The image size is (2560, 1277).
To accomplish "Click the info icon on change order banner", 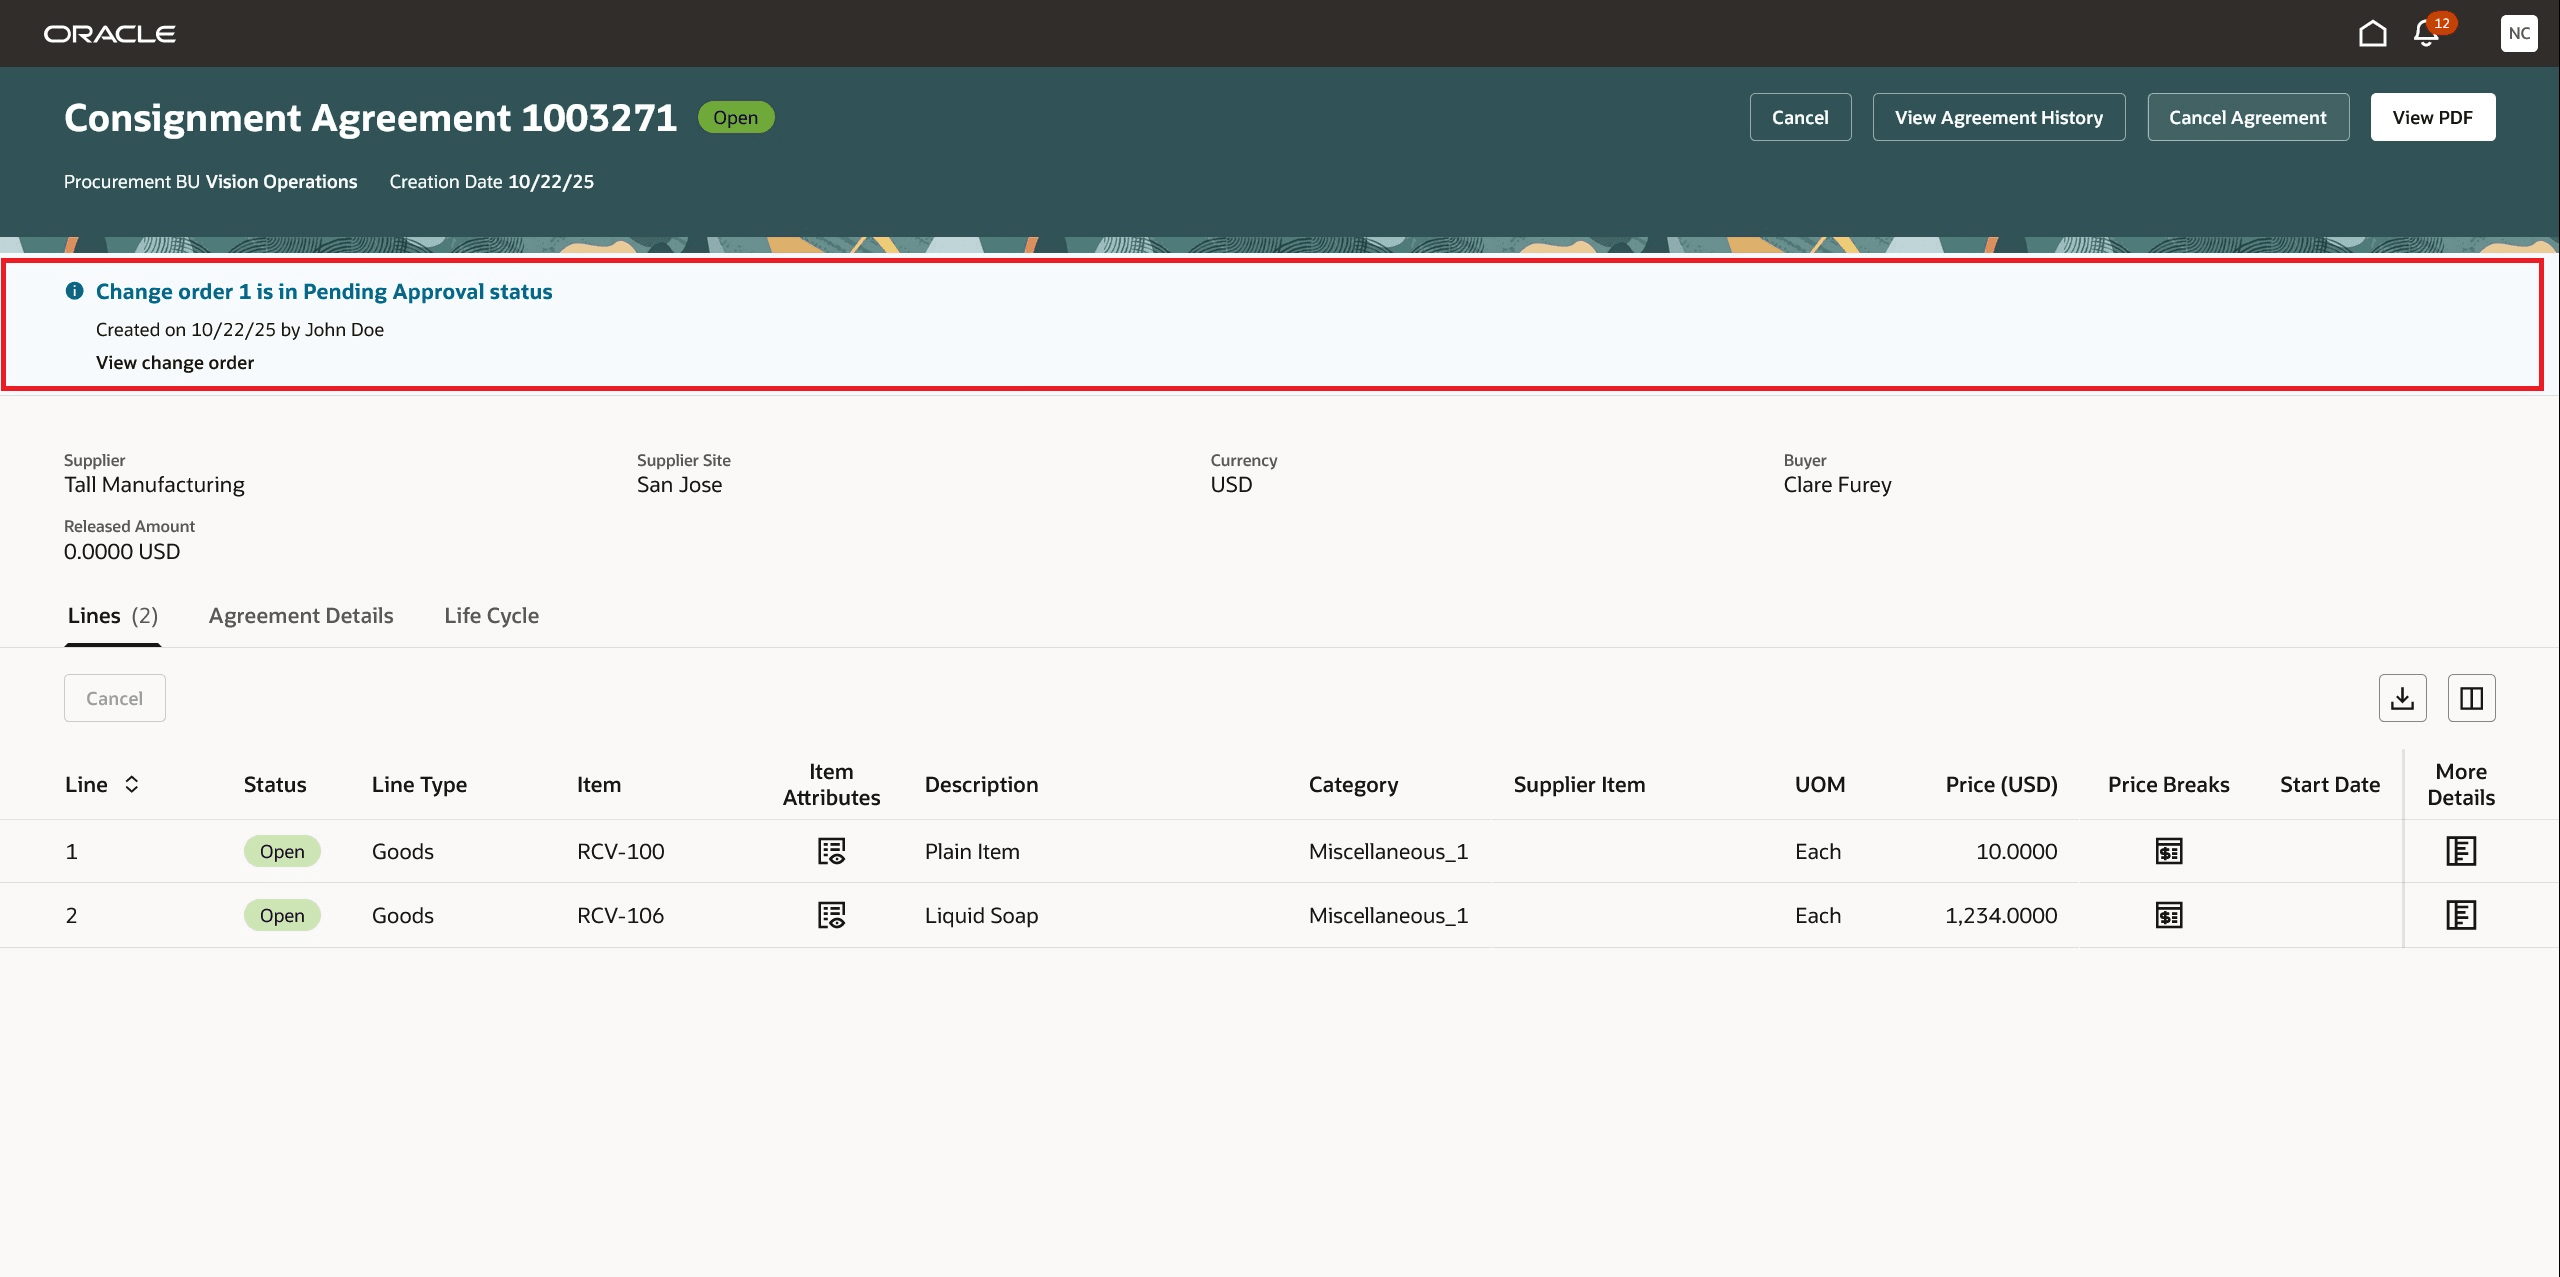I will pyautogui.click(x=75, y=291).
